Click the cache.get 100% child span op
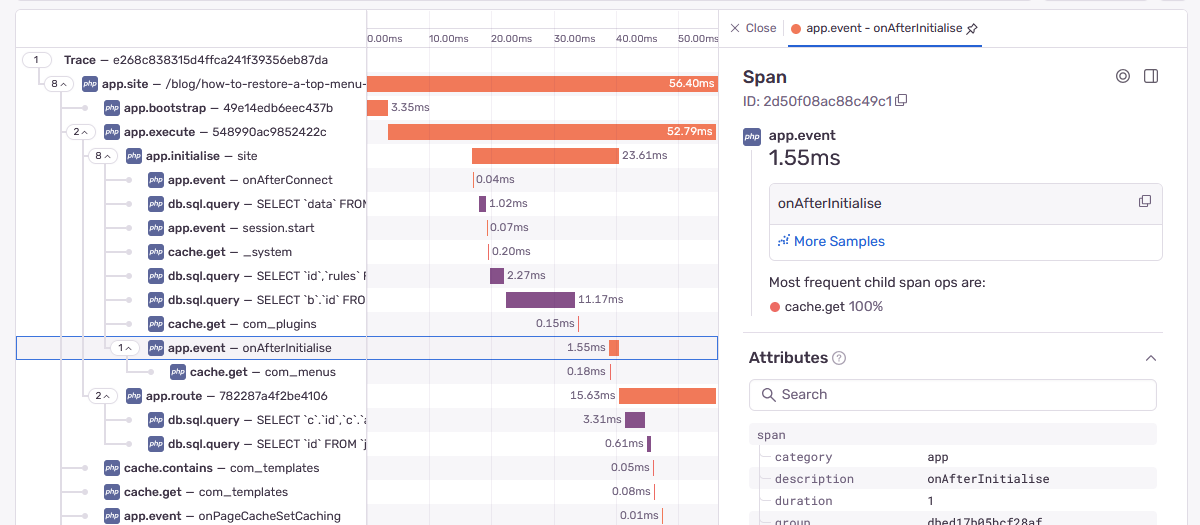 (826, 307)
